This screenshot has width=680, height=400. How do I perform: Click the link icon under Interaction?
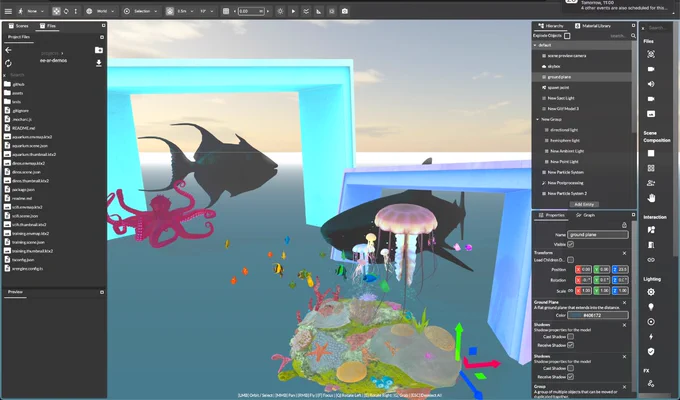tap(651, 260)
